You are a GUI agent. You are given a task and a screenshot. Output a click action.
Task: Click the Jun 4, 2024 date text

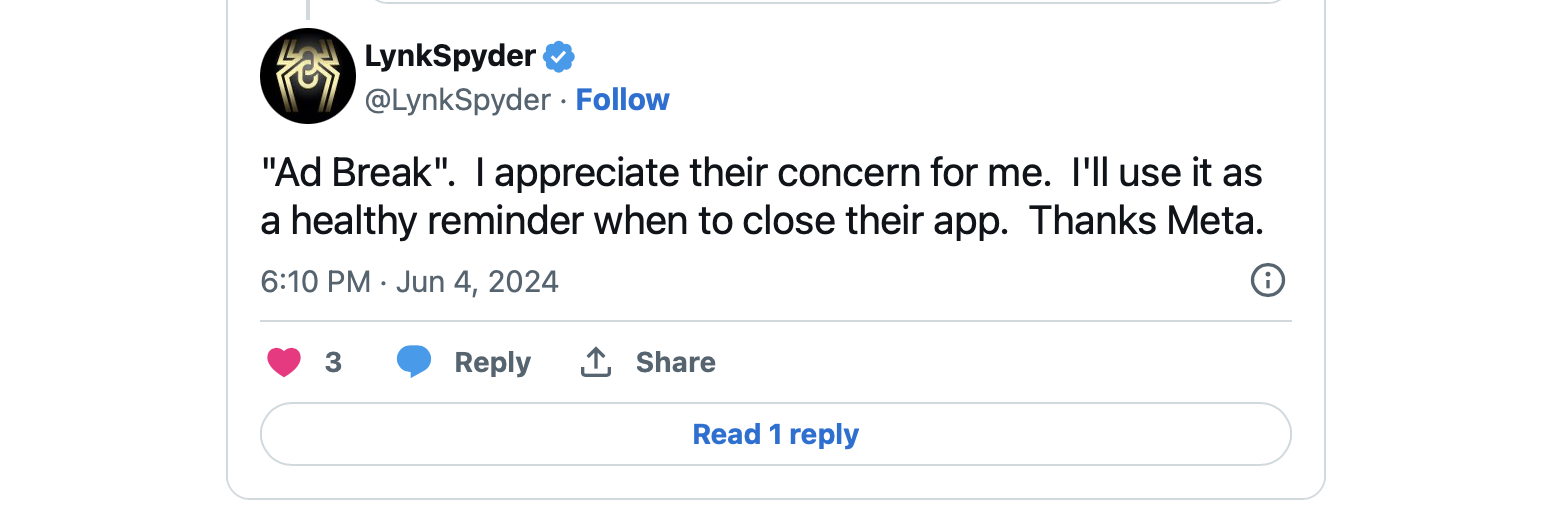[x=477, y=282]
